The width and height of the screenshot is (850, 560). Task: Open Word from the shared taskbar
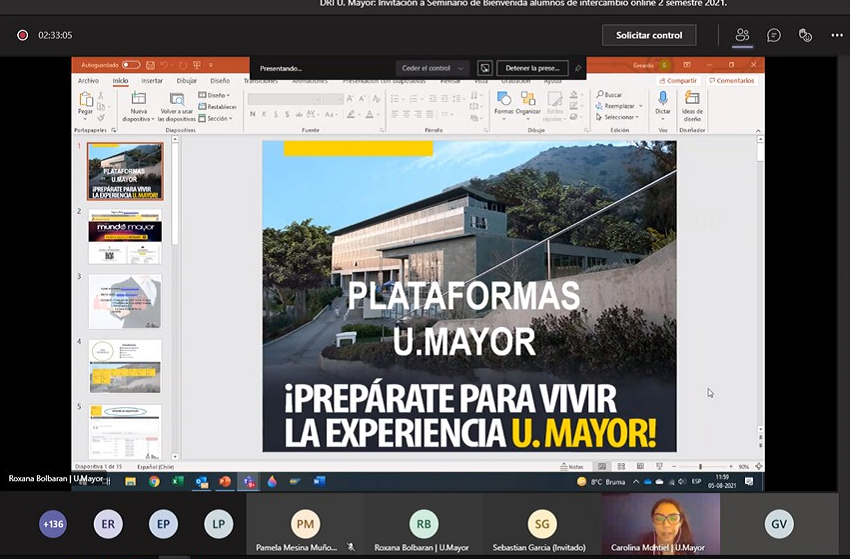(x=319, y=481)
